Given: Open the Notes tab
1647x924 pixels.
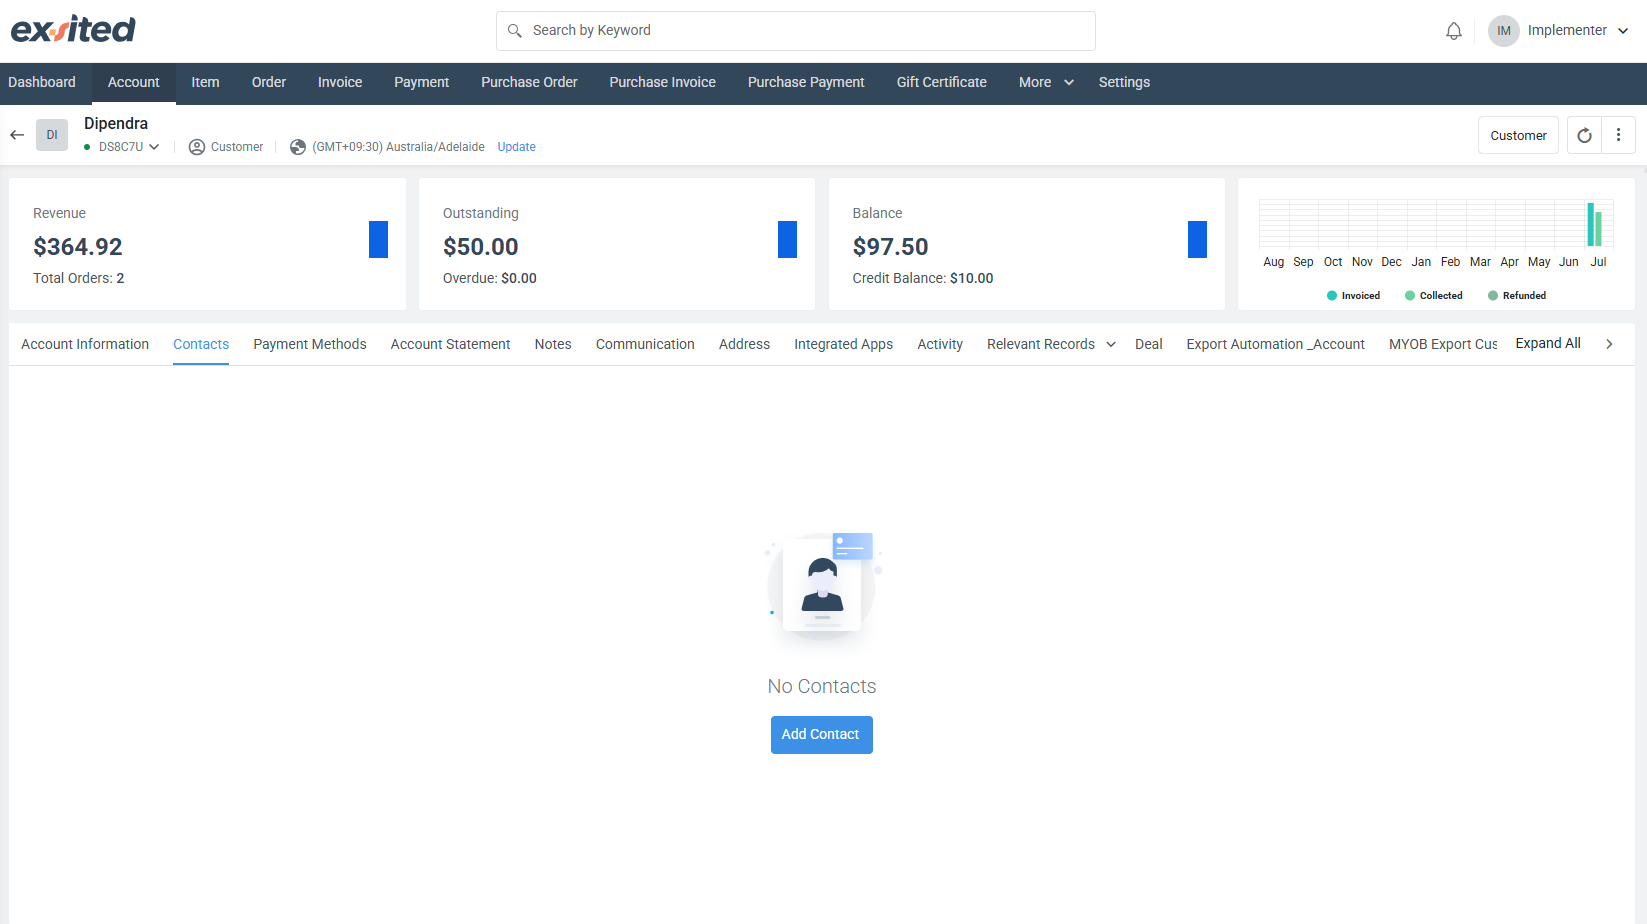Looking at the screenshot, I should [x=553, y=344].
